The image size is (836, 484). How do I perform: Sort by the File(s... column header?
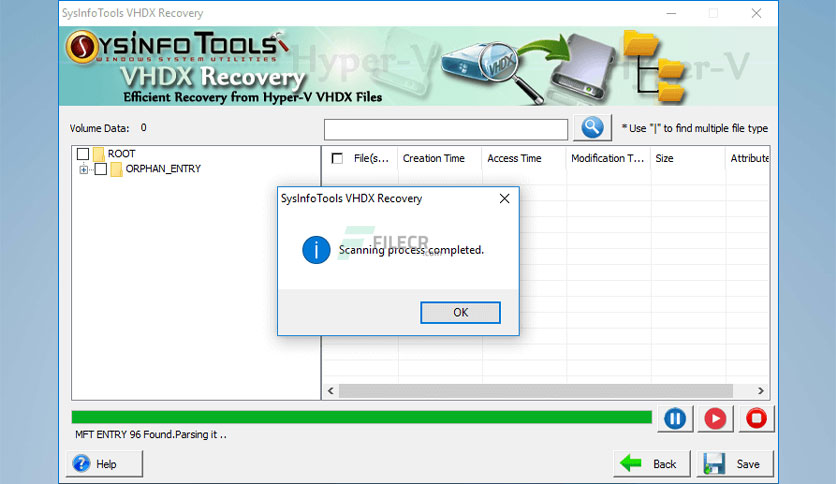(x=371, y=158)
